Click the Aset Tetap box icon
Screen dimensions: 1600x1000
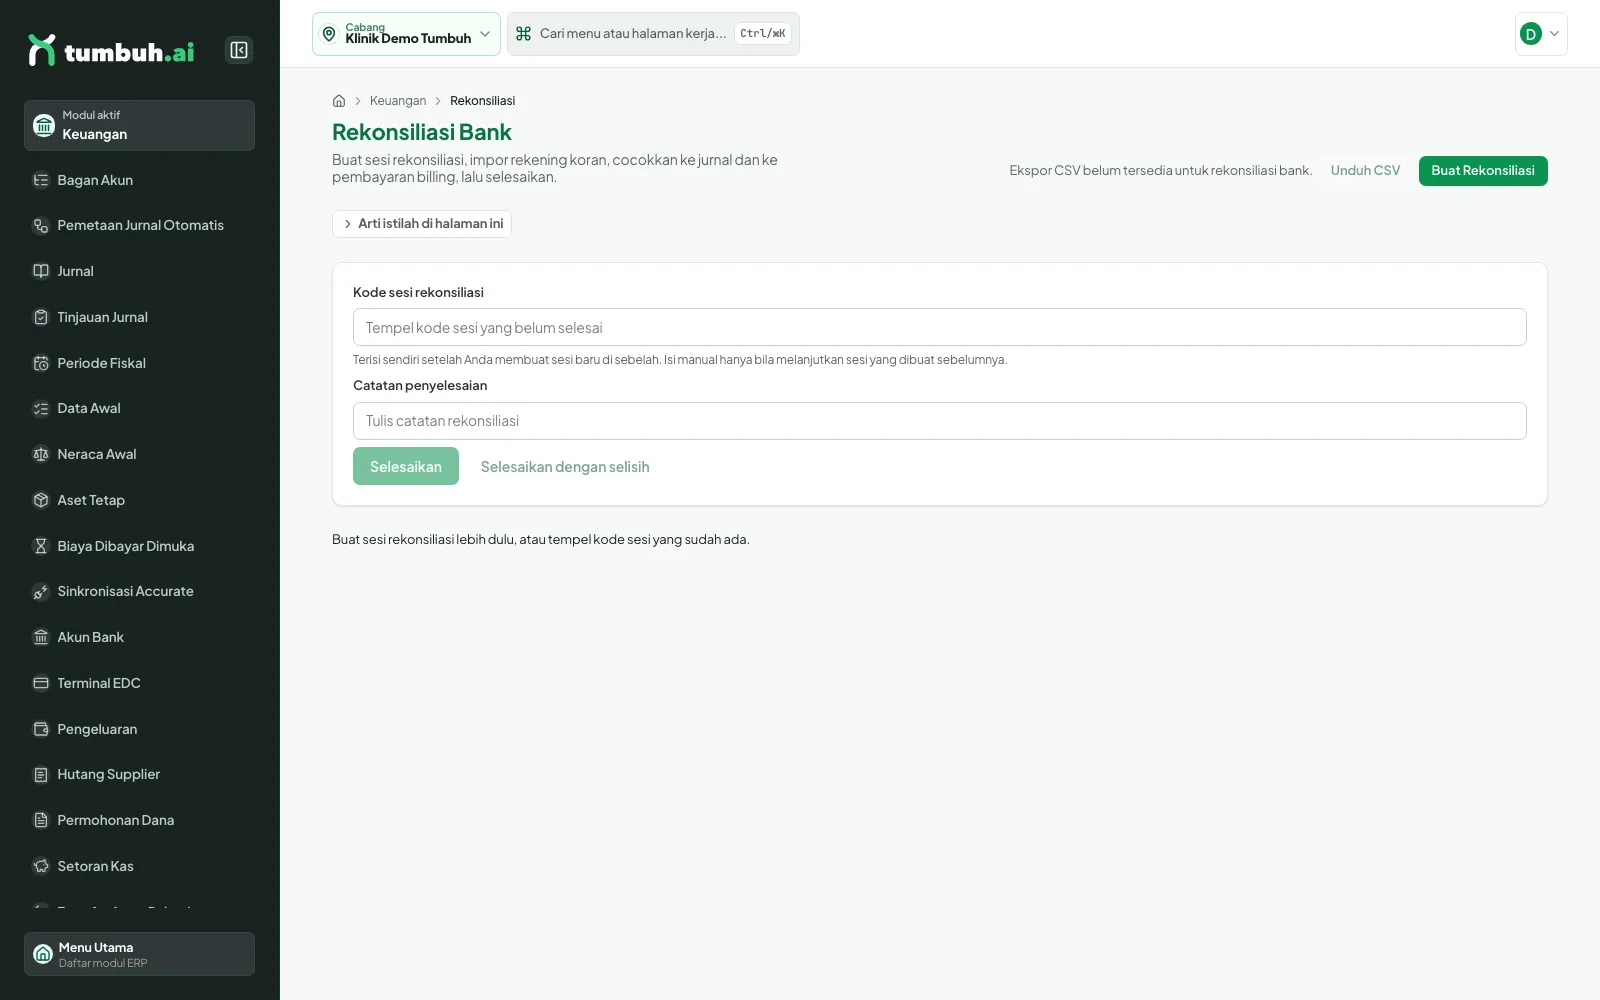coord(41,500)
